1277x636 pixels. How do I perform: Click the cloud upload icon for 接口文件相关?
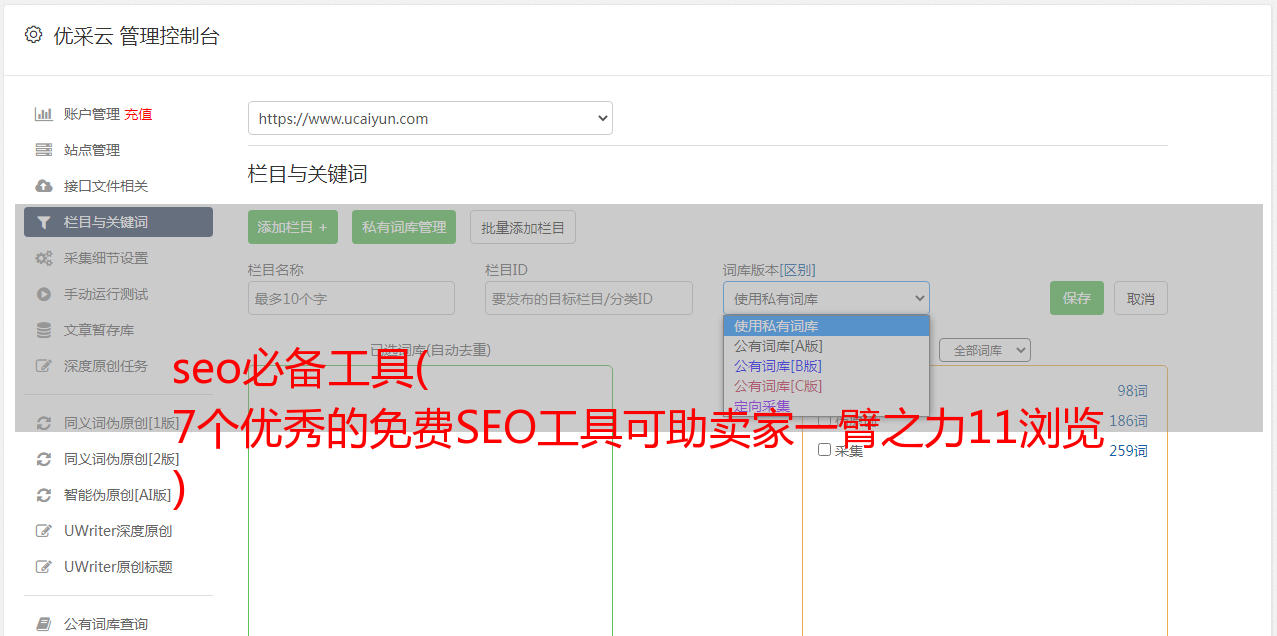(44, 186)
